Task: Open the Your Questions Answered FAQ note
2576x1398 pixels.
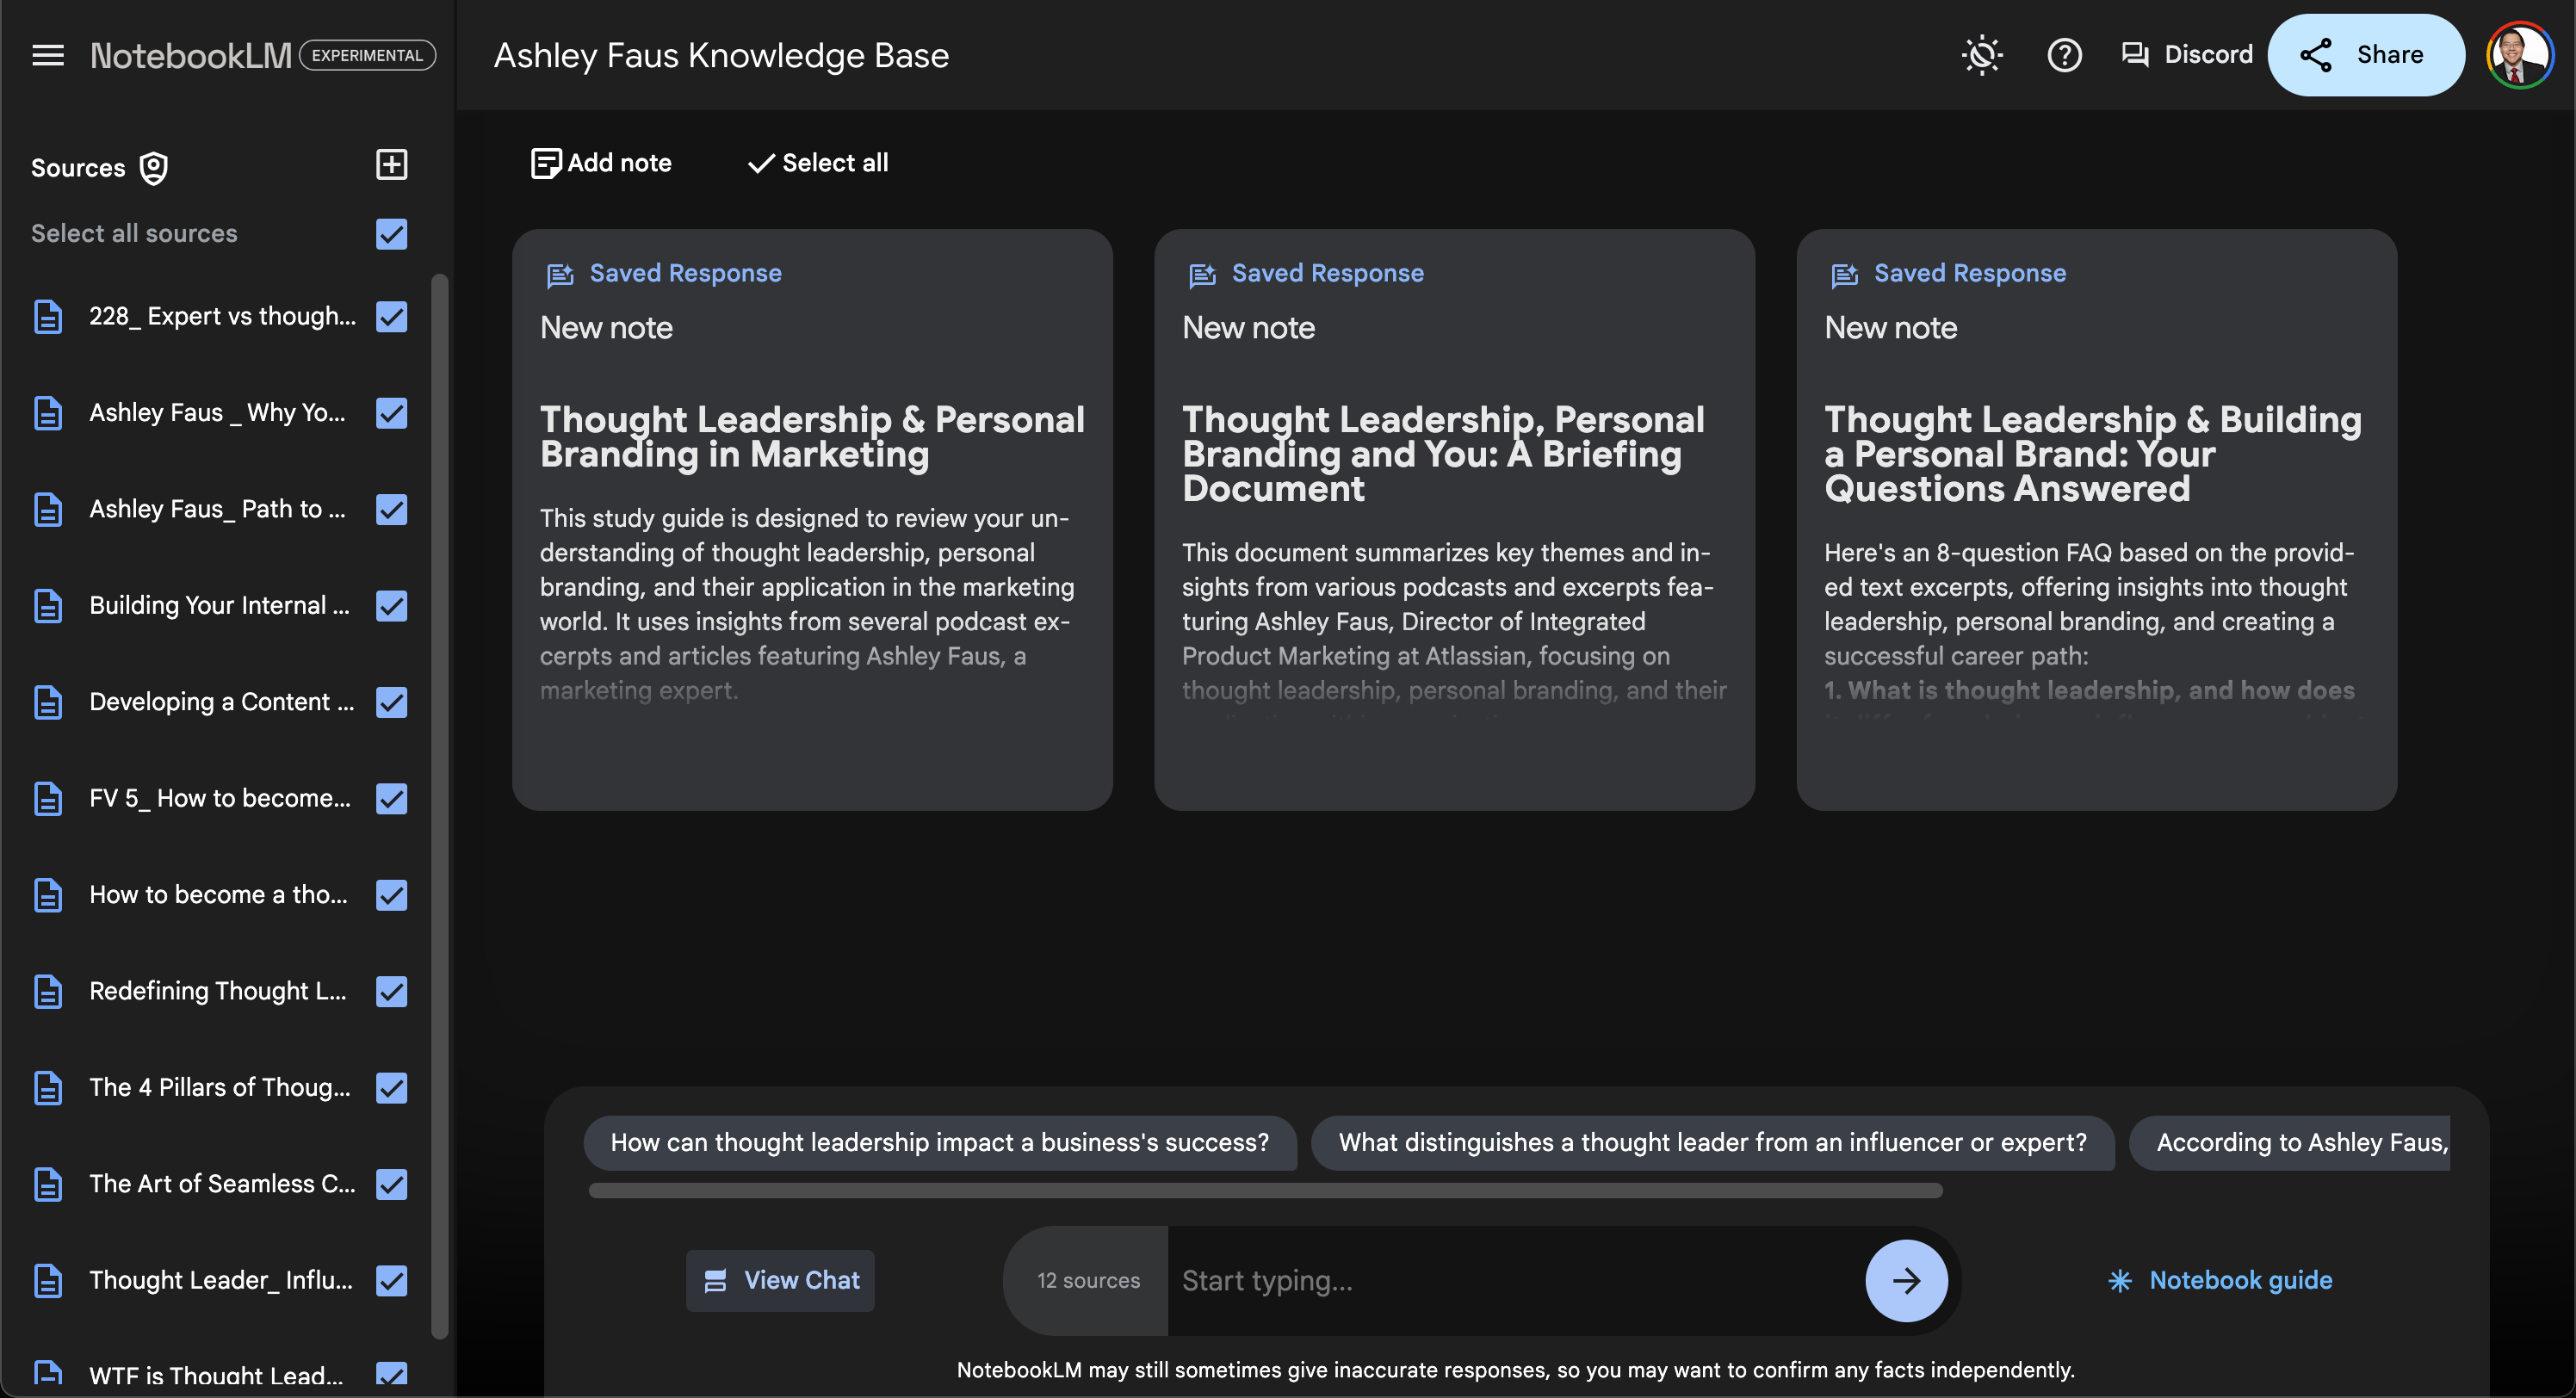Action: tap(2096, 520)
